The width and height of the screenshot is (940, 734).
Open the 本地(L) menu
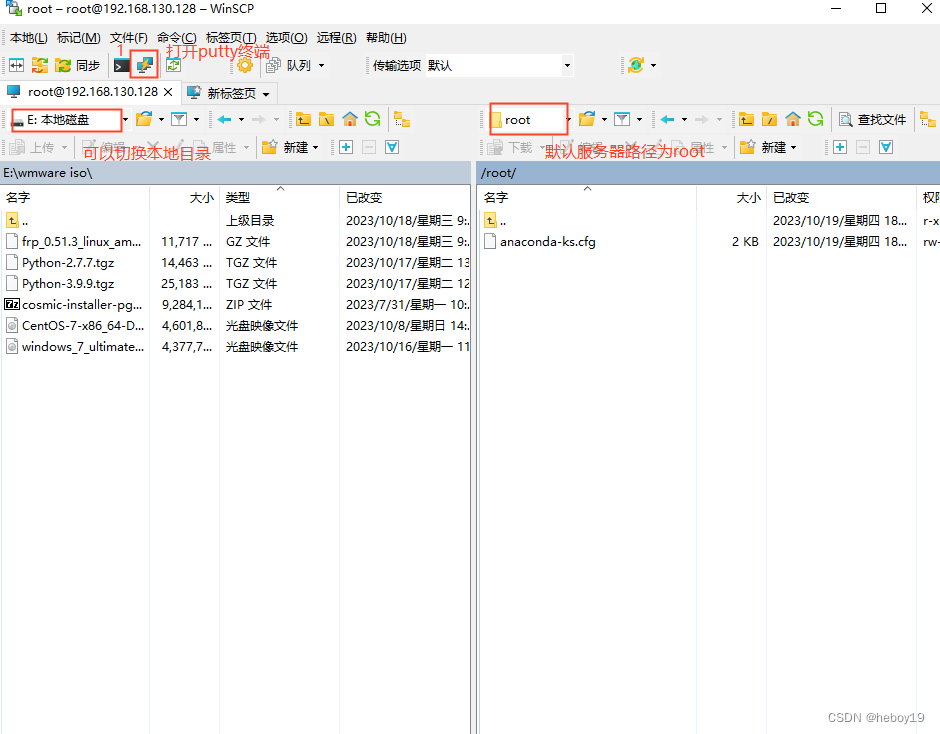coord(29,38)
